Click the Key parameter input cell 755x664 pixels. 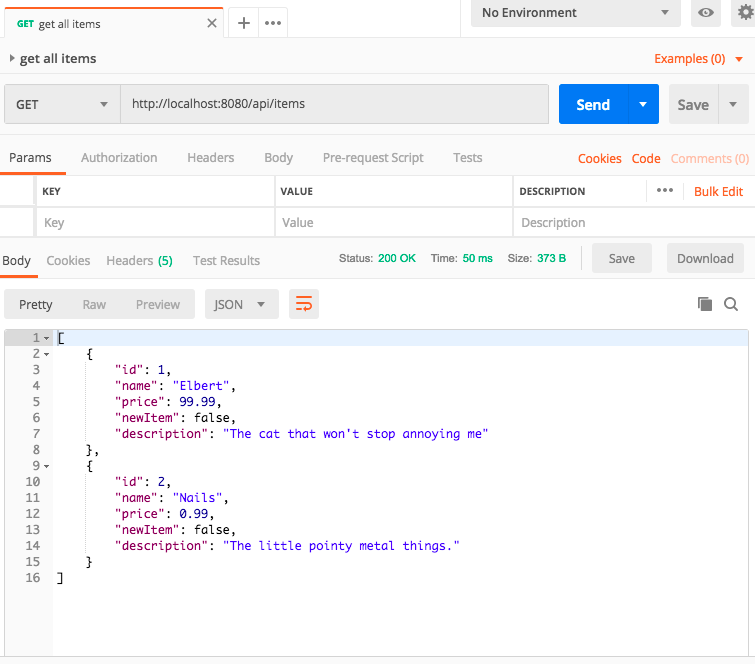pos(155,222)
